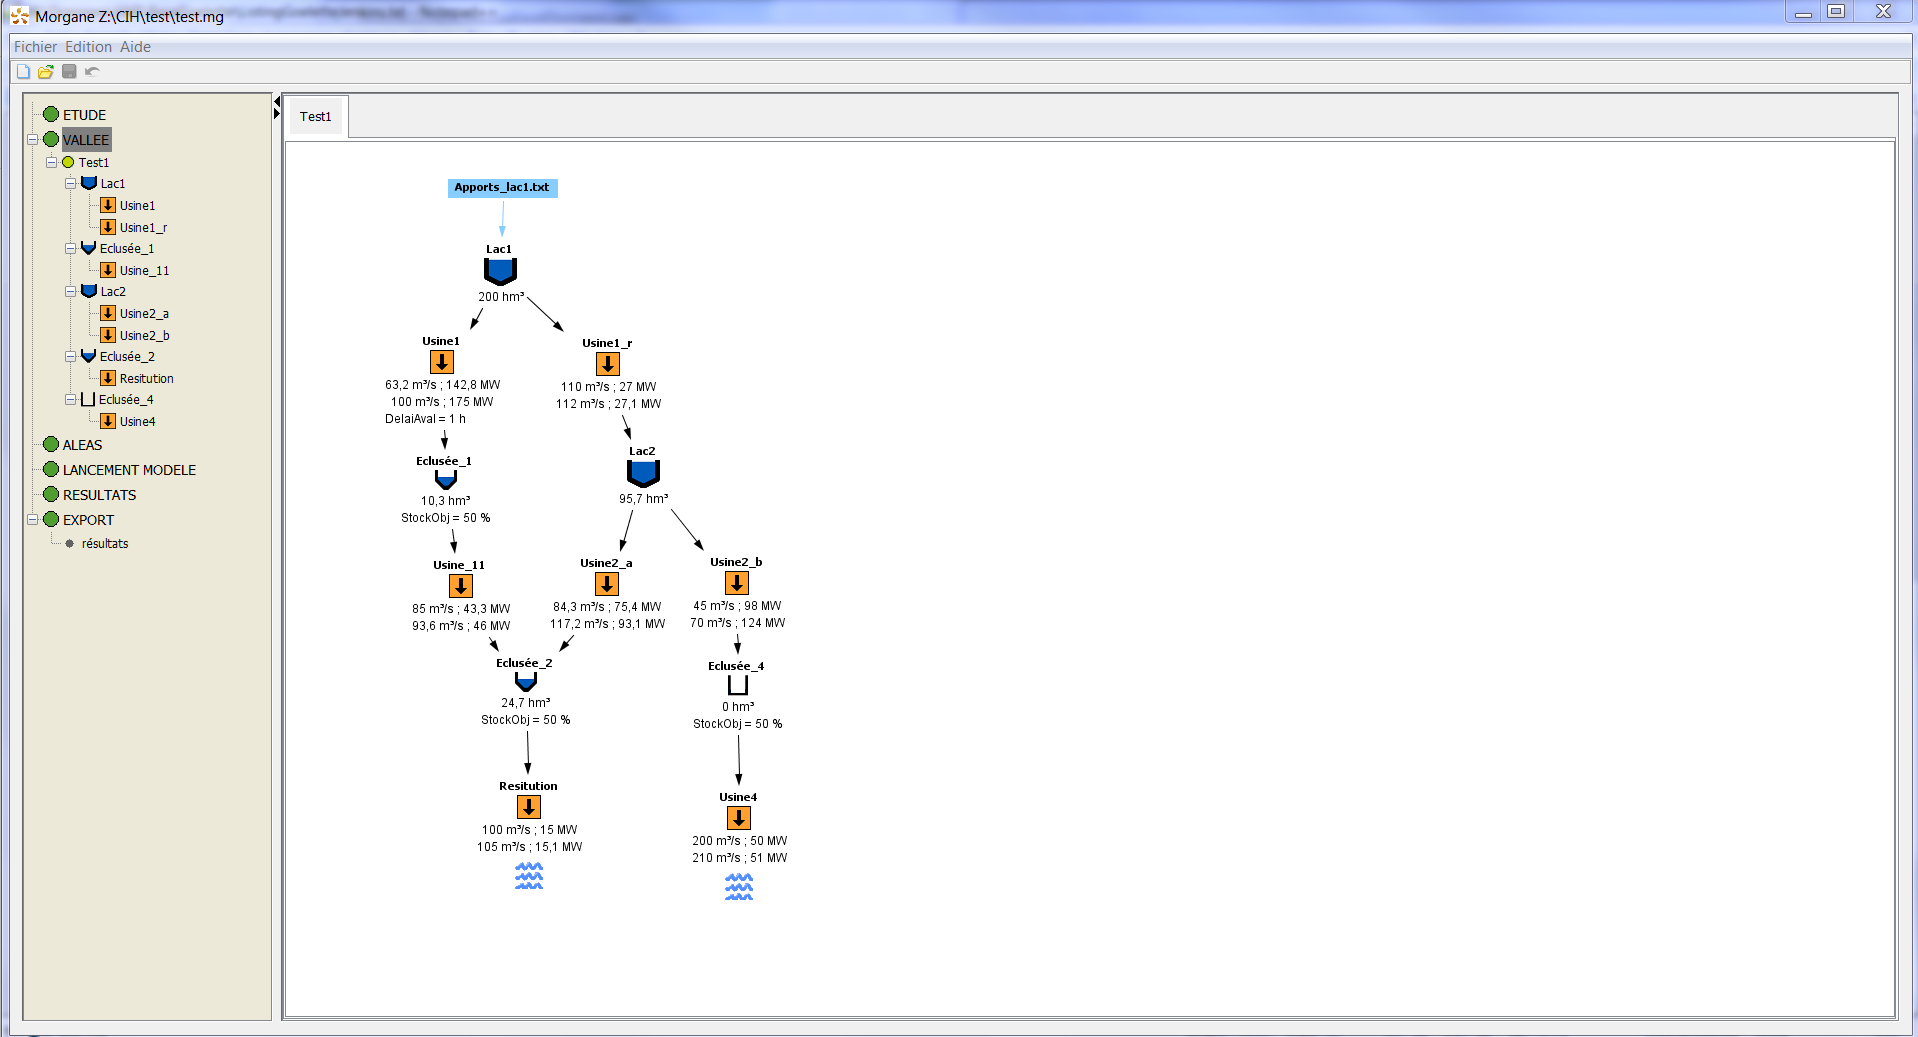Collapse the EXPORT tree node

click(x=32, y=519)
